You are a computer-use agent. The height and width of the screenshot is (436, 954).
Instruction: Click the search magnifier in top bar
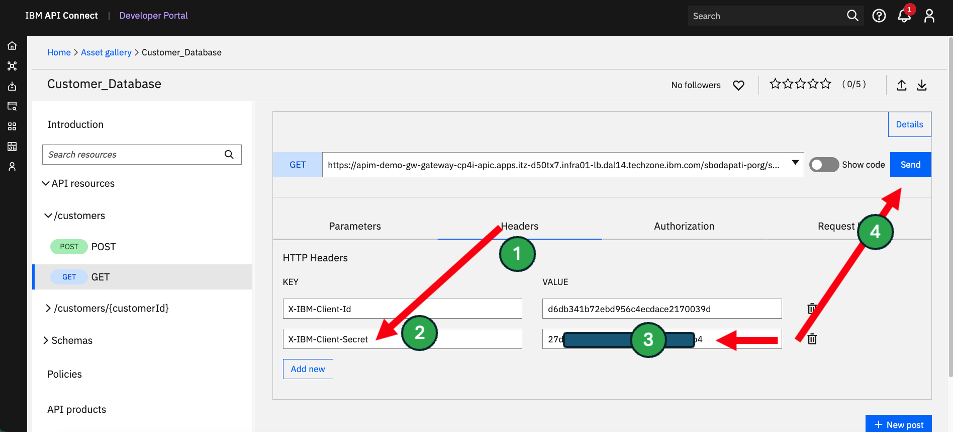click(x=853, y=16)
